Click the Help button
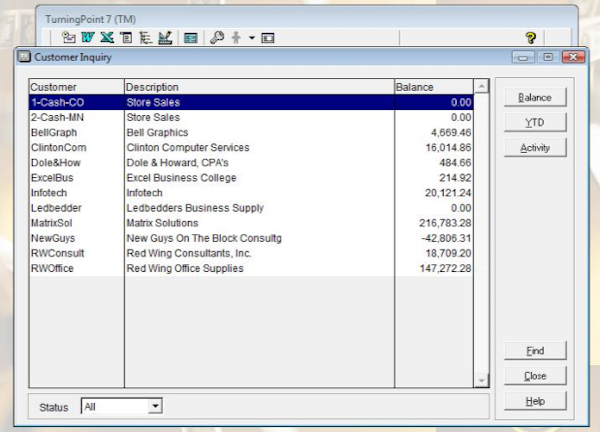 (x=535, y=401)
